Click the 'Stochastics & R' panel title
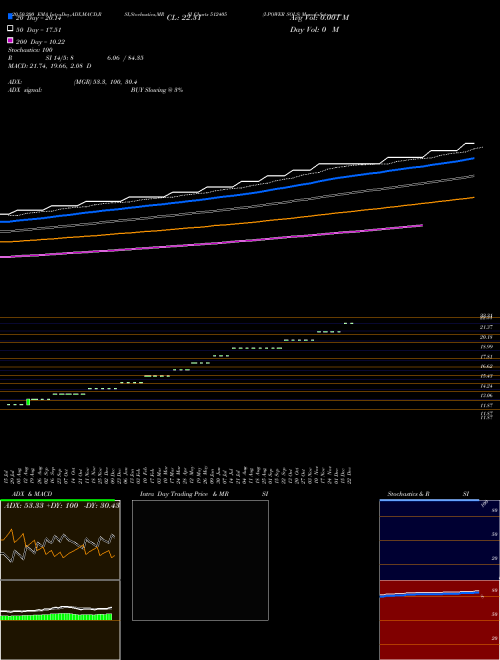Screen dimensions: 500x660 (408, 494)
